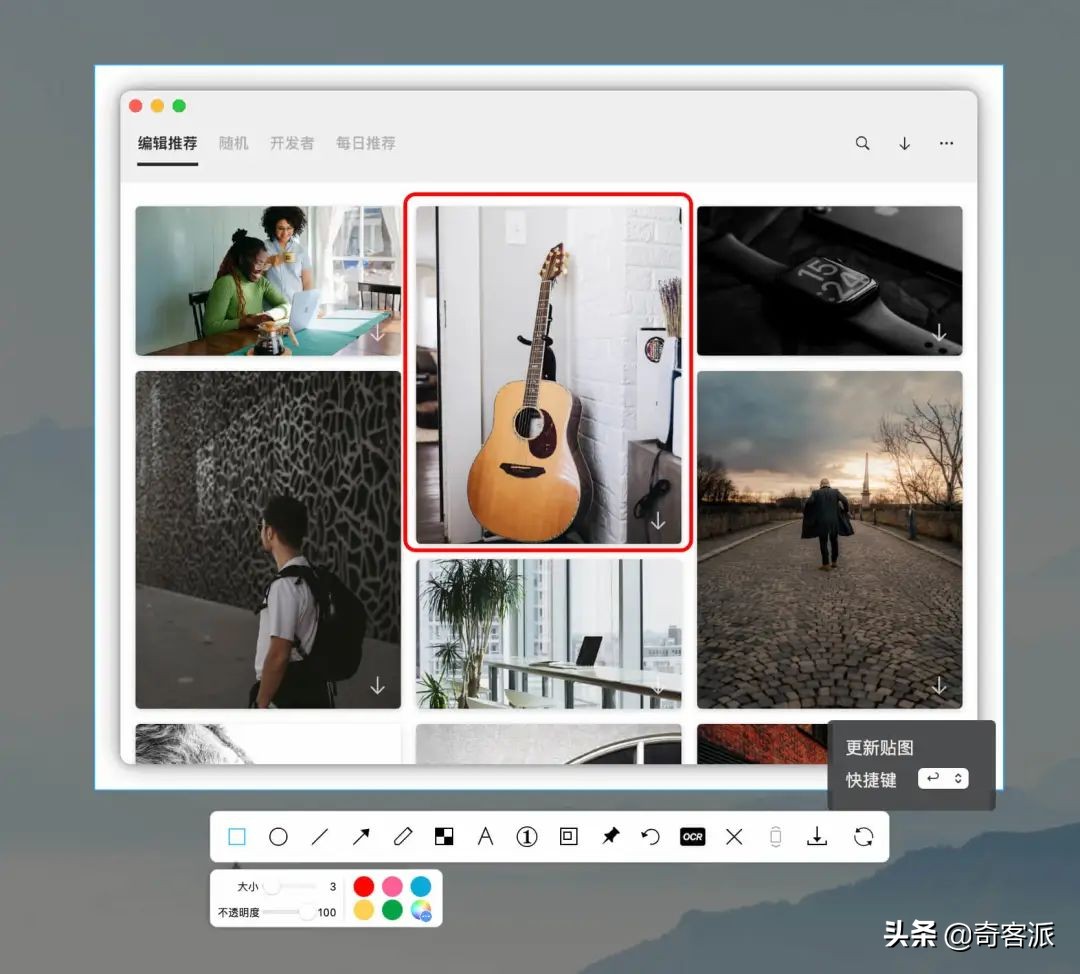Select 更新贴图 from the context menu
The height and width of the screenshot is (974, 1080).
tap(880, 746)
